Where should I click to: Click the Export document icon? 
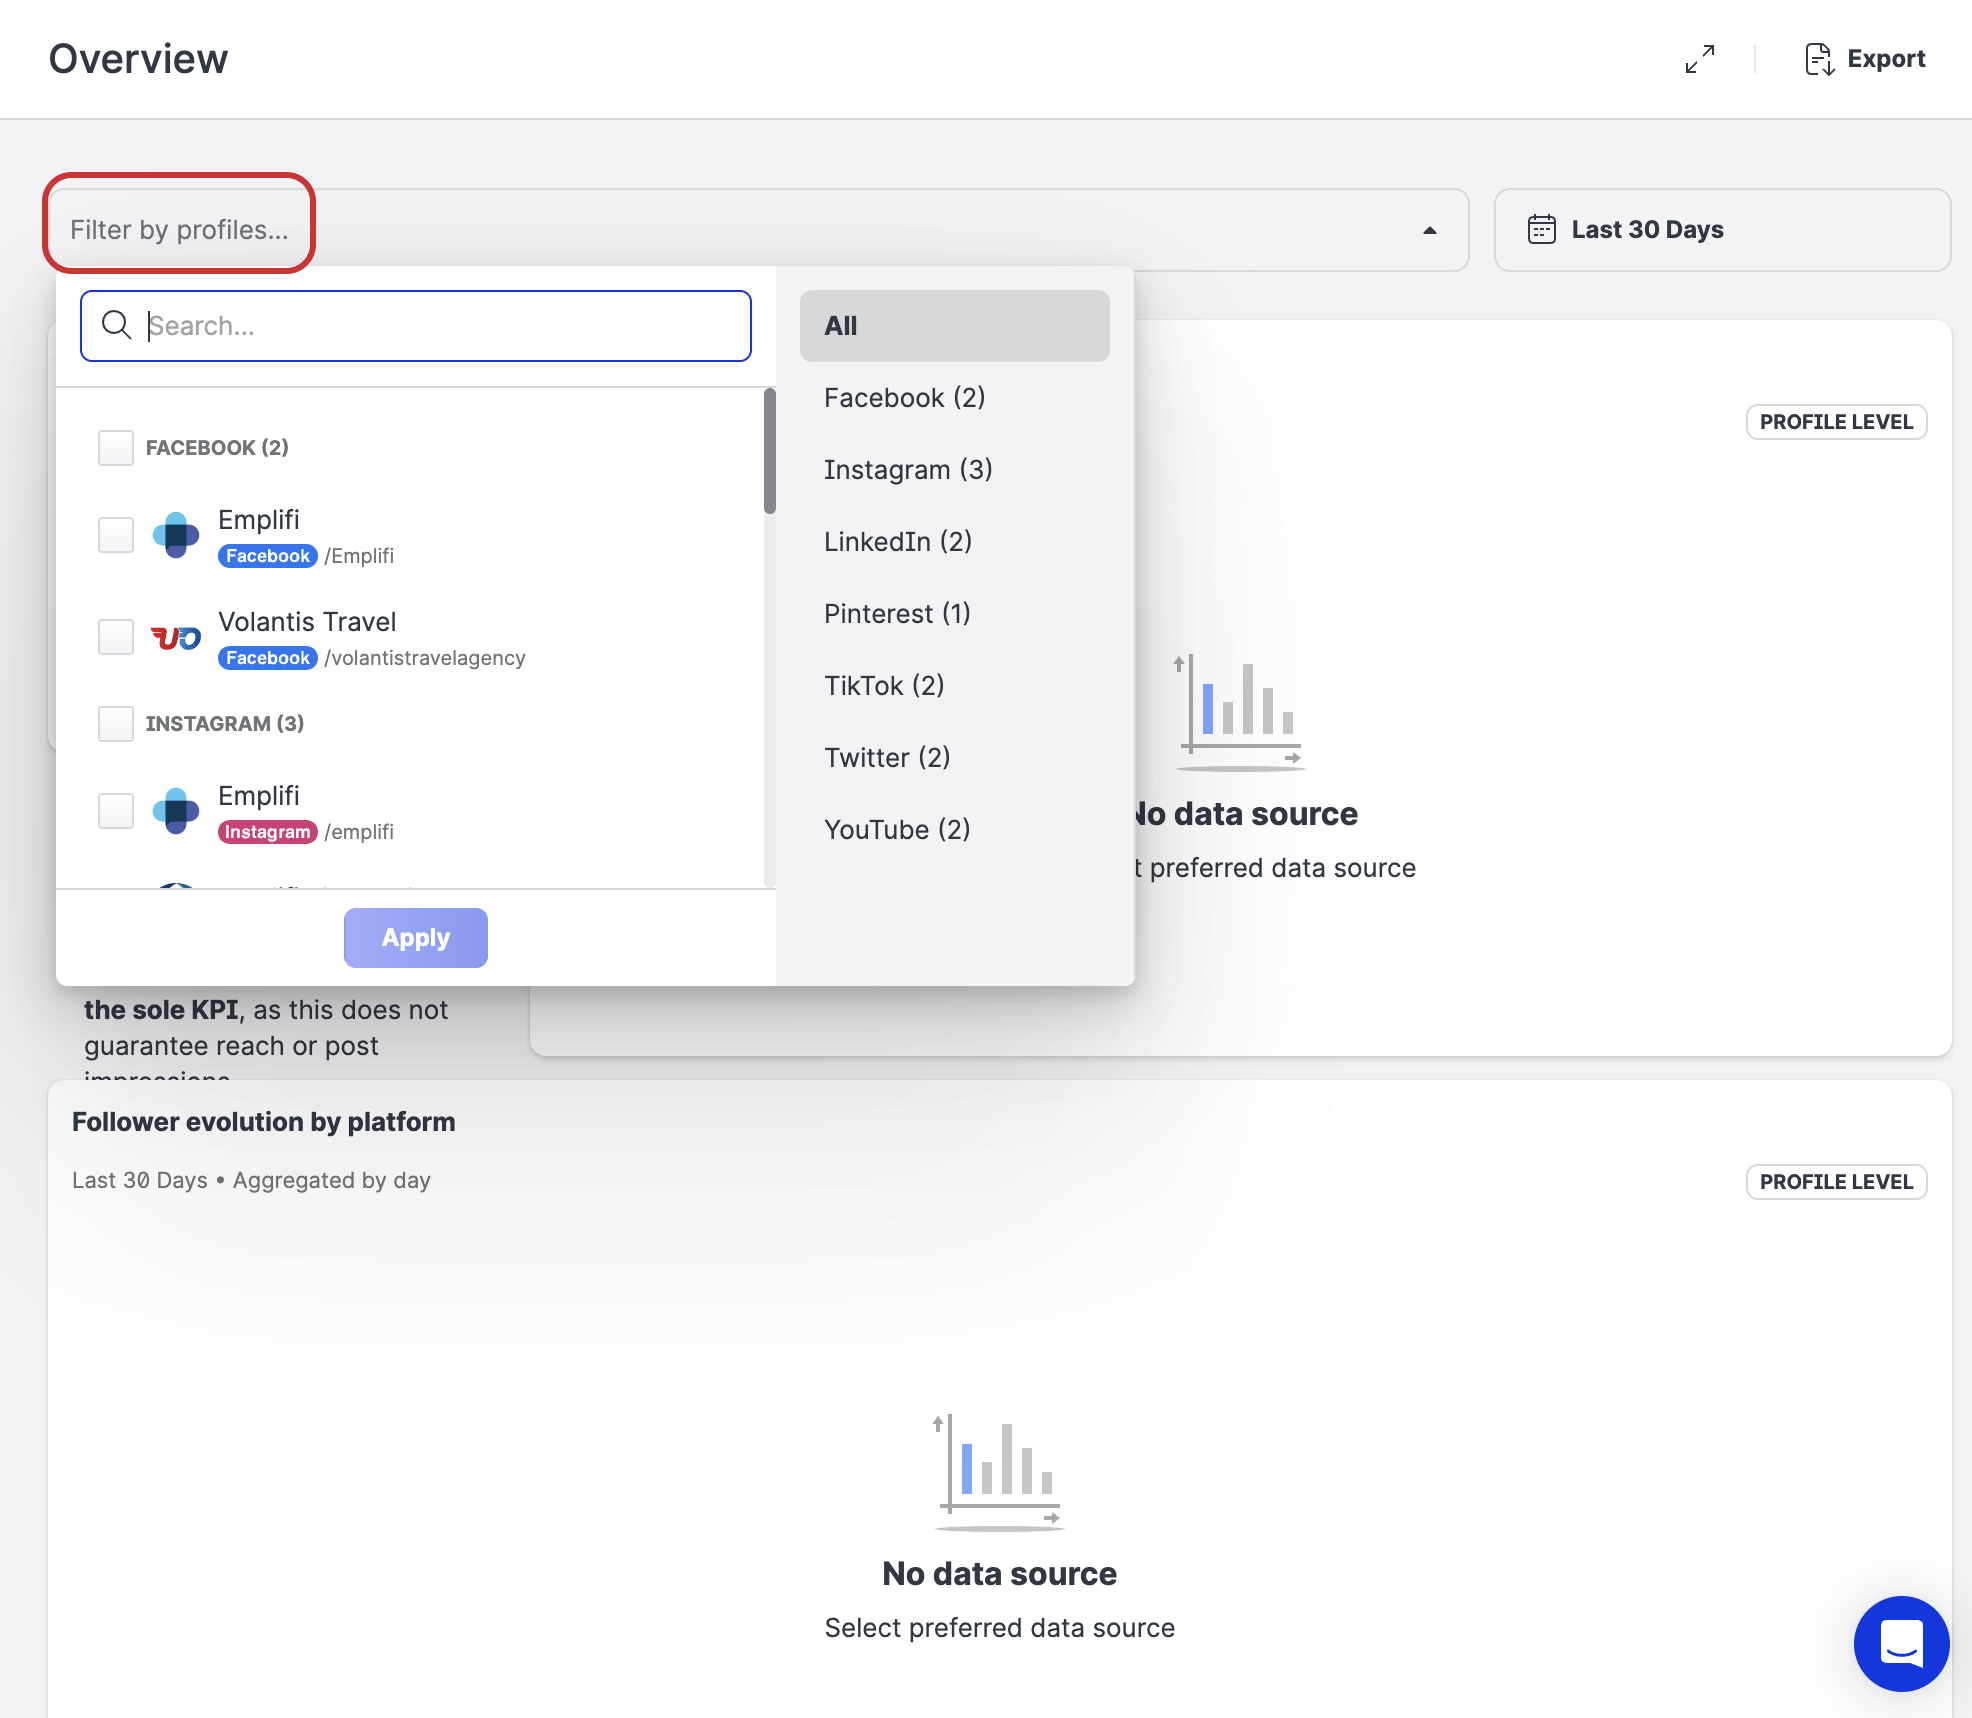[1818, 59]
